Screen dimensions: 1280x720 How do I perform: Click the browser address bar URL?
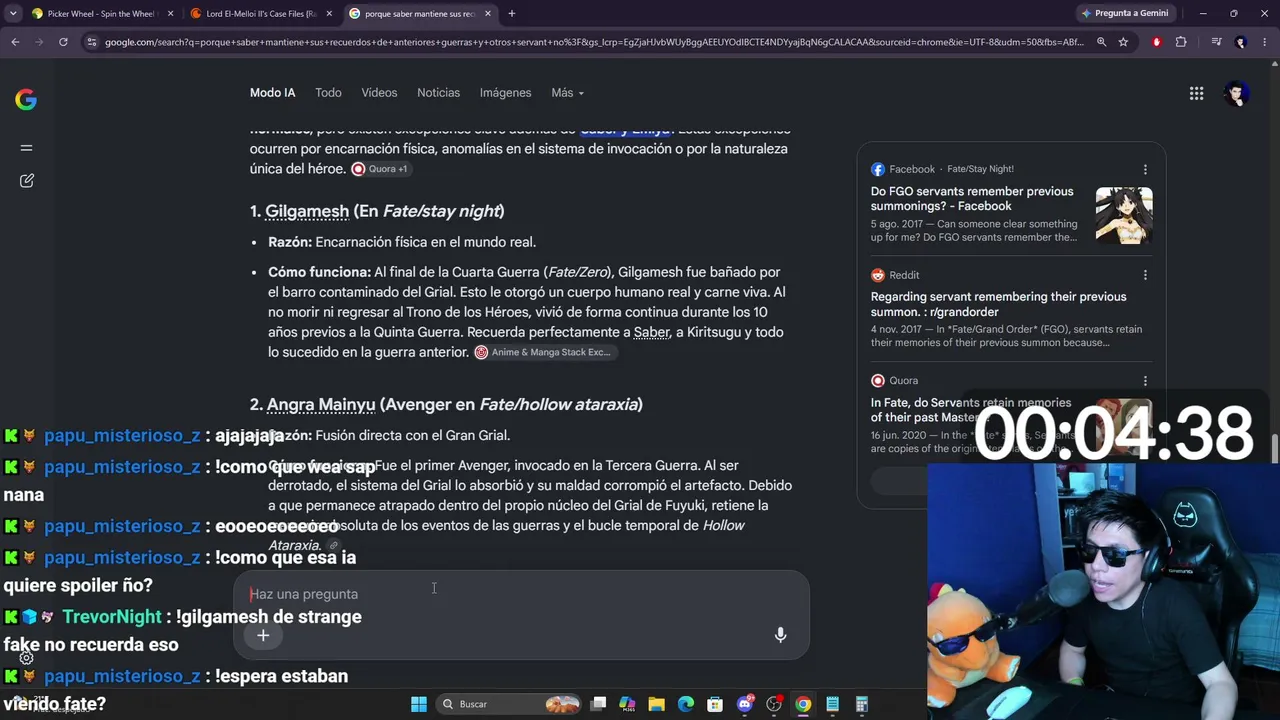594,42
